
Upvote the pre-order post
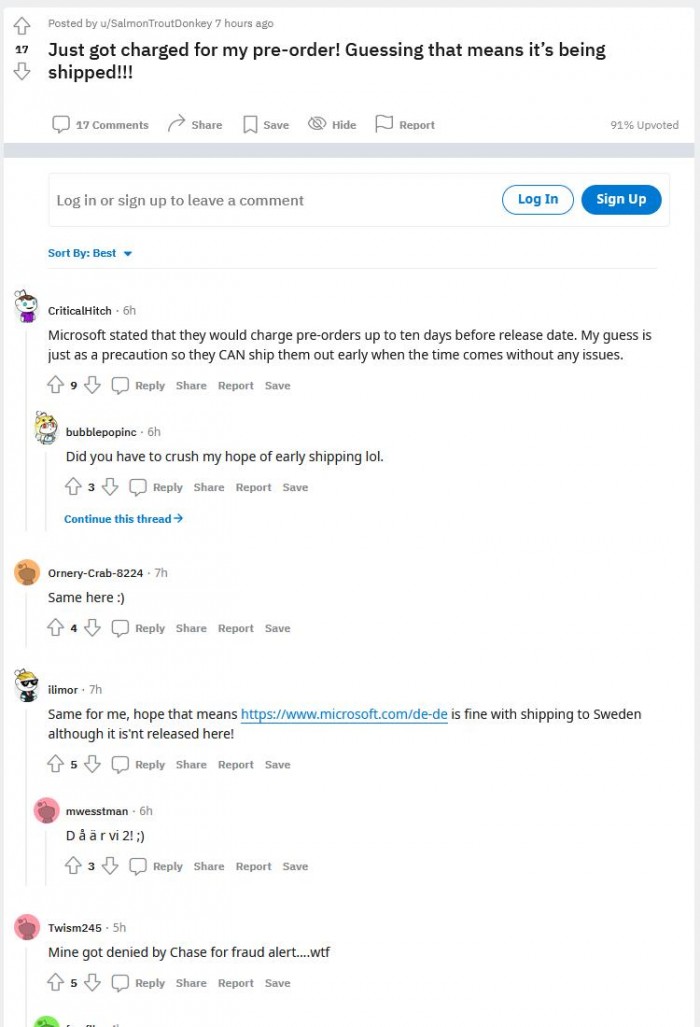pos(22,25)
